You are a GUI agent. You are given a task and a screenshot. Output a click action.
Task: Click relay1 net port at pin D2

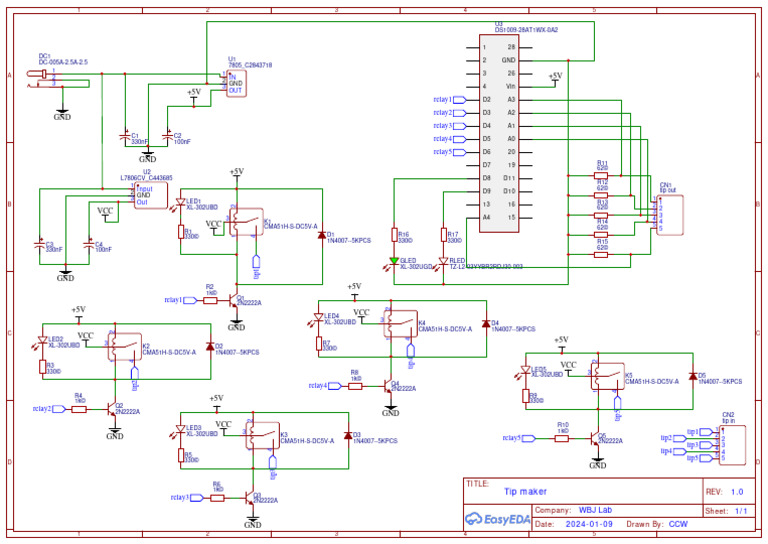coord(450,100)
